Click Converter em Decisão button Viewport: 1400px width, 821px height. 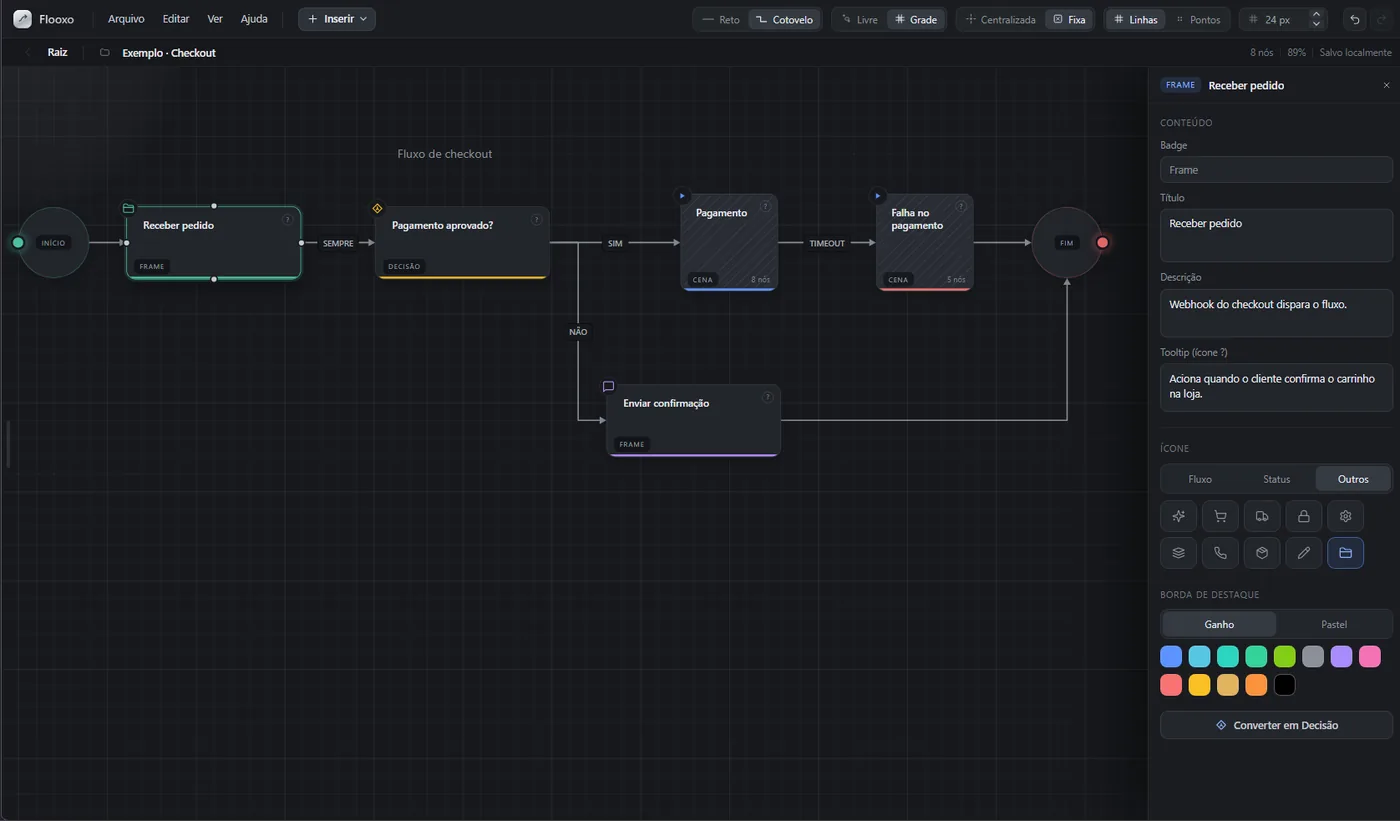[1276, 725]
